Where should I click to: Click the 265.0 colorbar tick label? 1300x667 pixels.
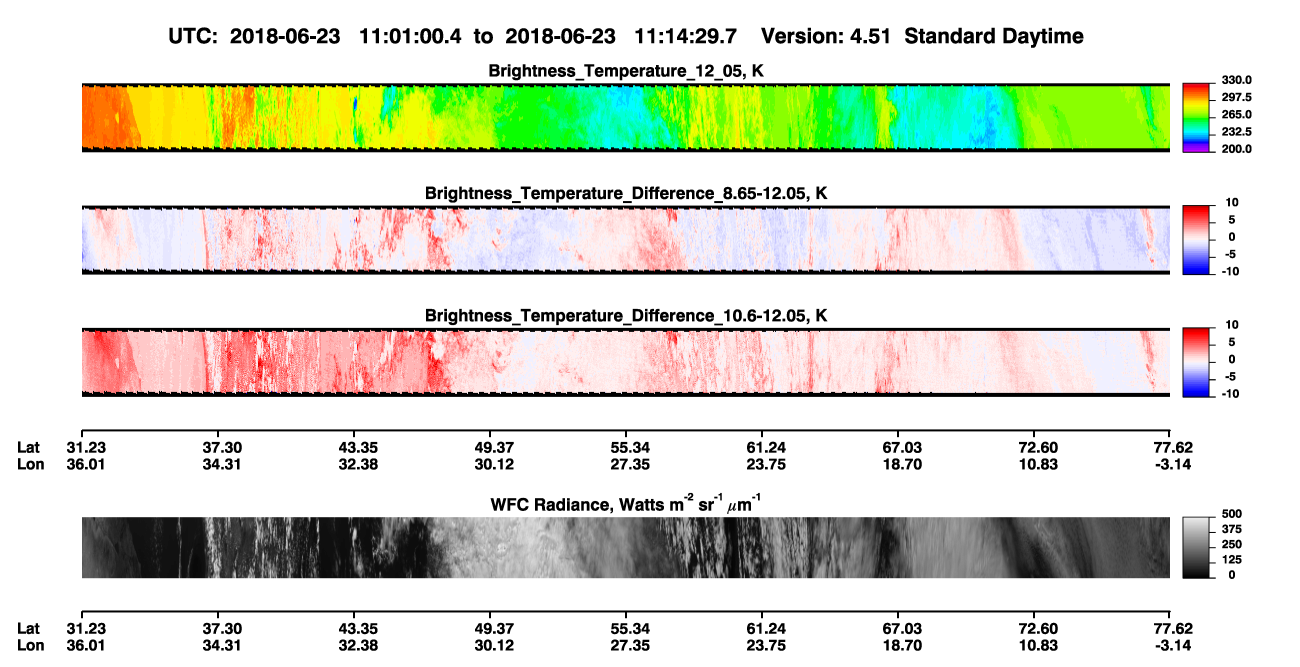coord(1236,115)
